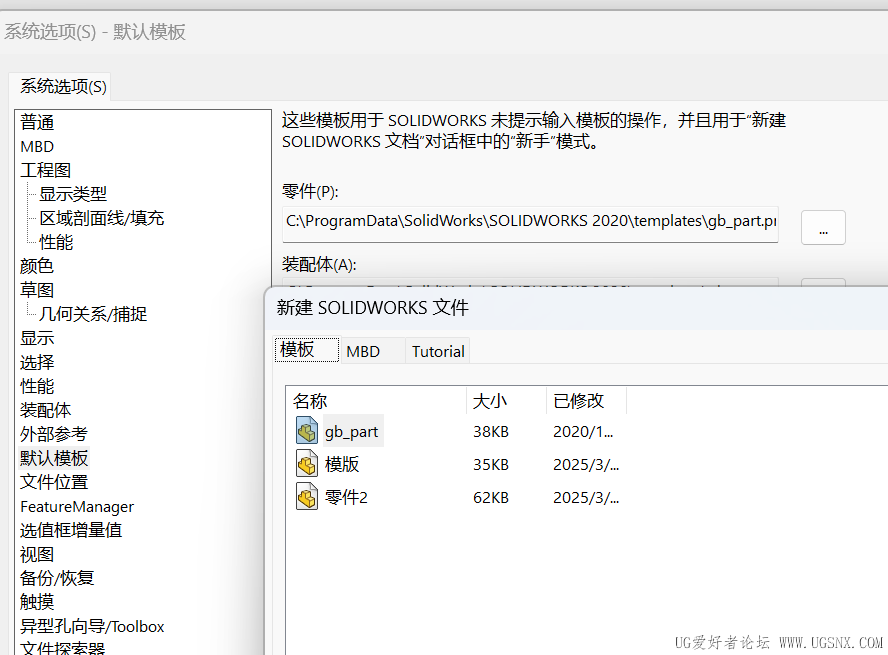Select 性能 under 工程图
Image resolution: width=888 pixels, height=655 pixels.
56,242
